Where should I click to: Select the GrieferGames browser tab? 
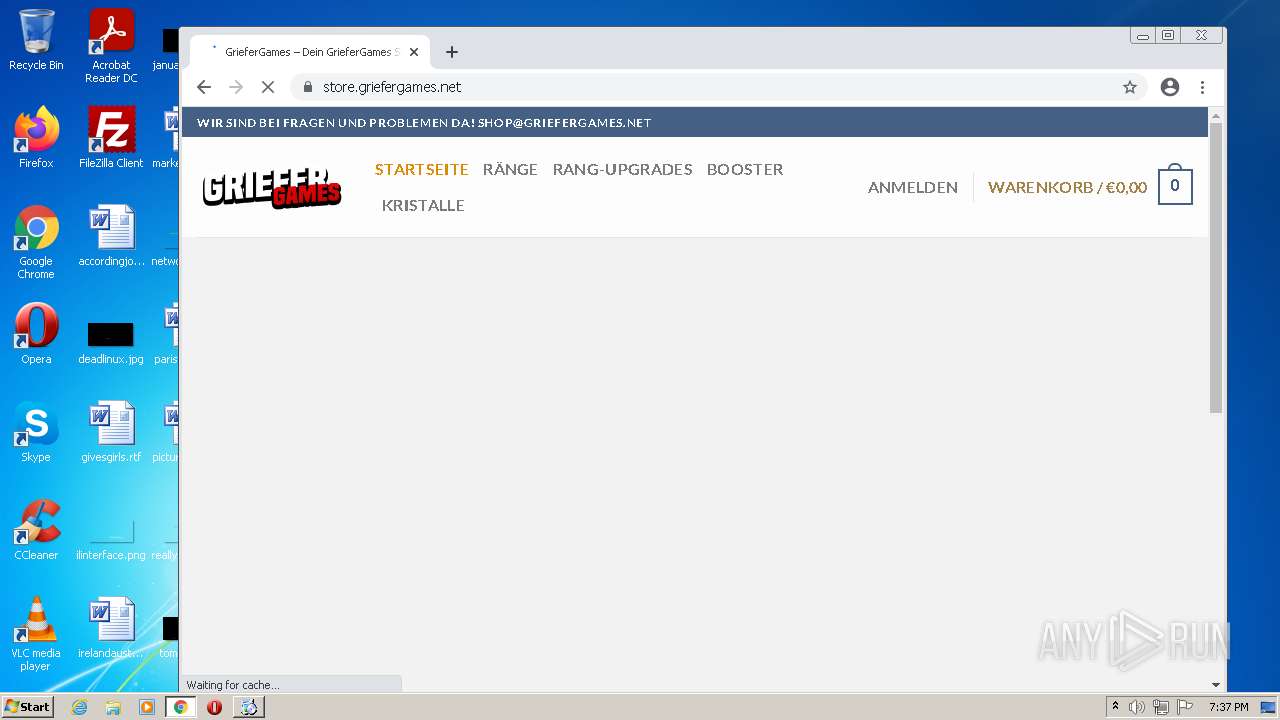click(x=310, y=52)
